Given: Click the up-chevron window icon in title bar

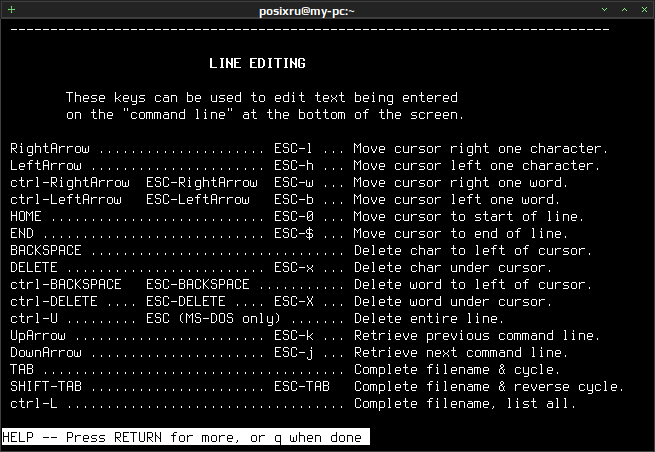Looking at the screenshot, I should tap(624, 10).
